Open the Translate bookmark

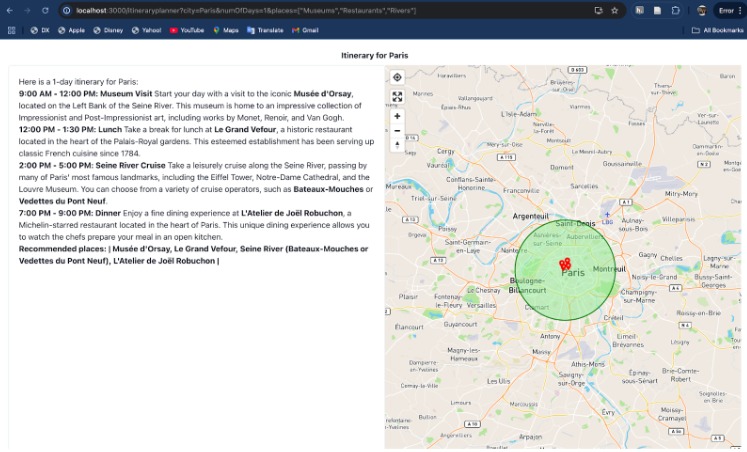point(265,30)
